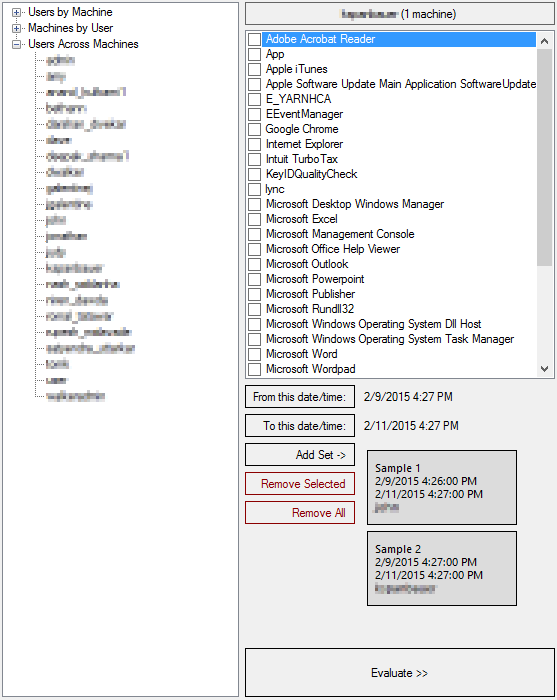Screen dimensions: 557x700
Task: Select the Google Chrome list entry
Action: [x=302, y=129]
